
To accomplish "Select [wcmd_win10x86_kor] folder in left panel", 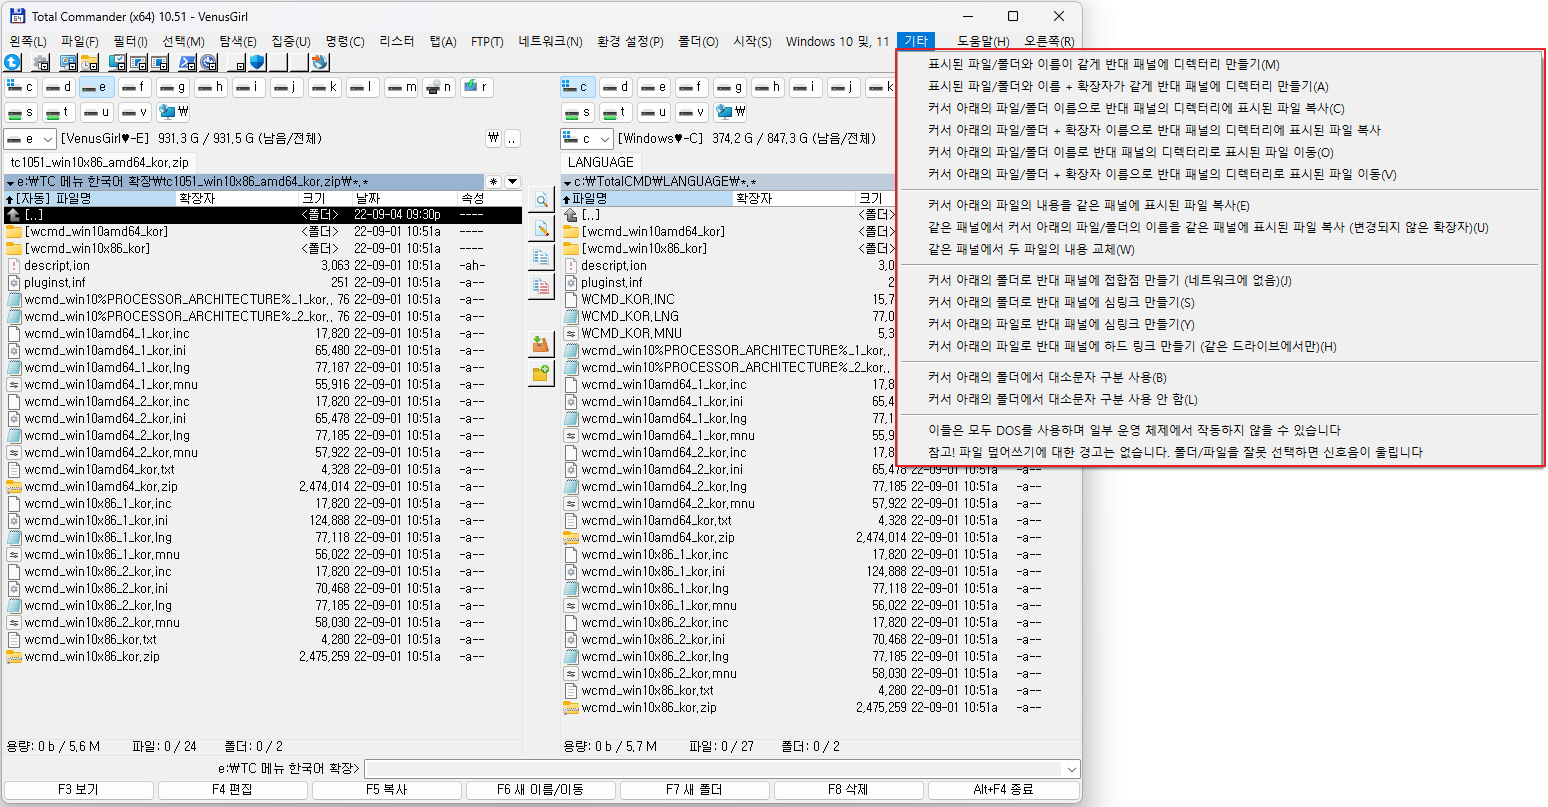I will [x=87, y=249].
